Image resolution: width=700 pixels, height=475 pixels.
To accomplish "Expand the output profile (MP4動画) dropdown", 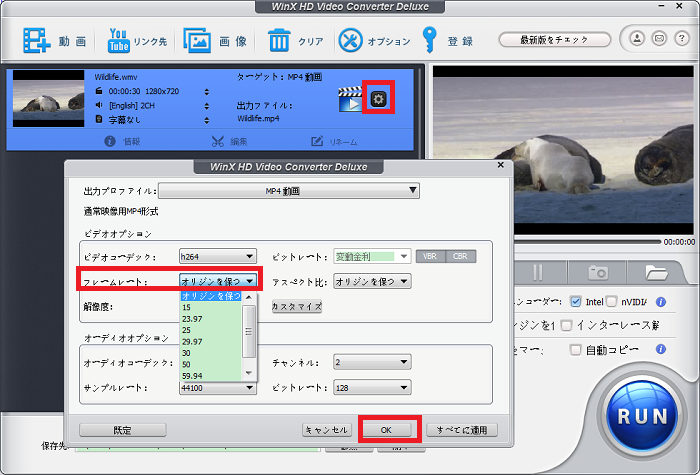I will pos(288,191).
